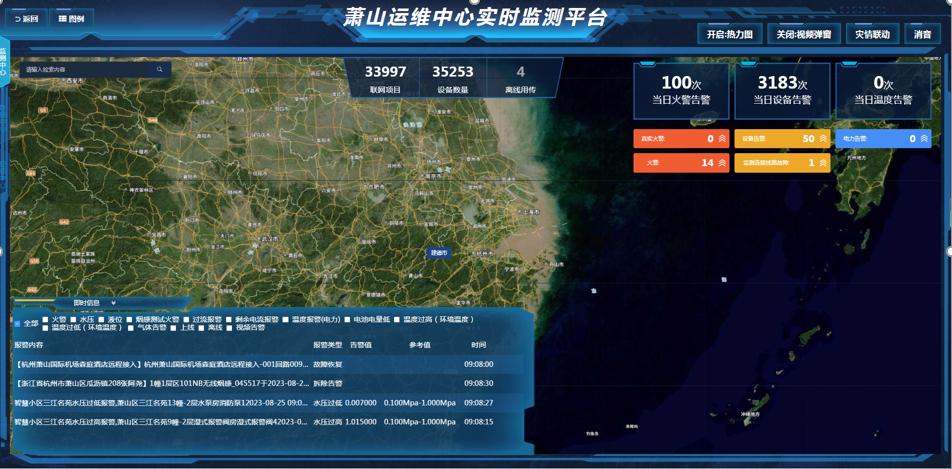Image resolution: width=952 pixels, height=469 pixels.
Task: Check the 气体告警 checkbox
Action: (x=131, y=327)
